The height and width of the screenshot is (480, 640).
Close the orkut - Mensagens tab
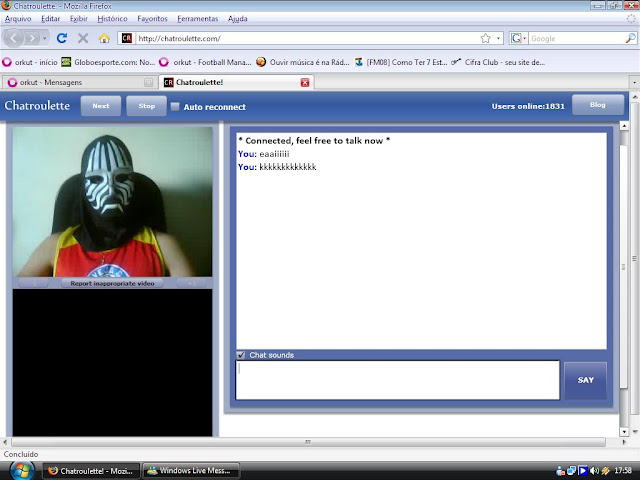point(149,82)
